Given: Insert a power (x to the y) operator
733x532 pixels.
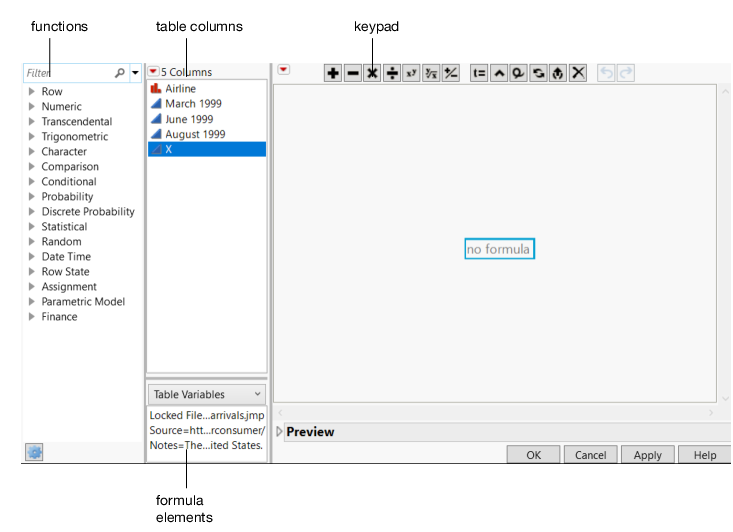Looking at the screenshot, I should tap(411, 73).
